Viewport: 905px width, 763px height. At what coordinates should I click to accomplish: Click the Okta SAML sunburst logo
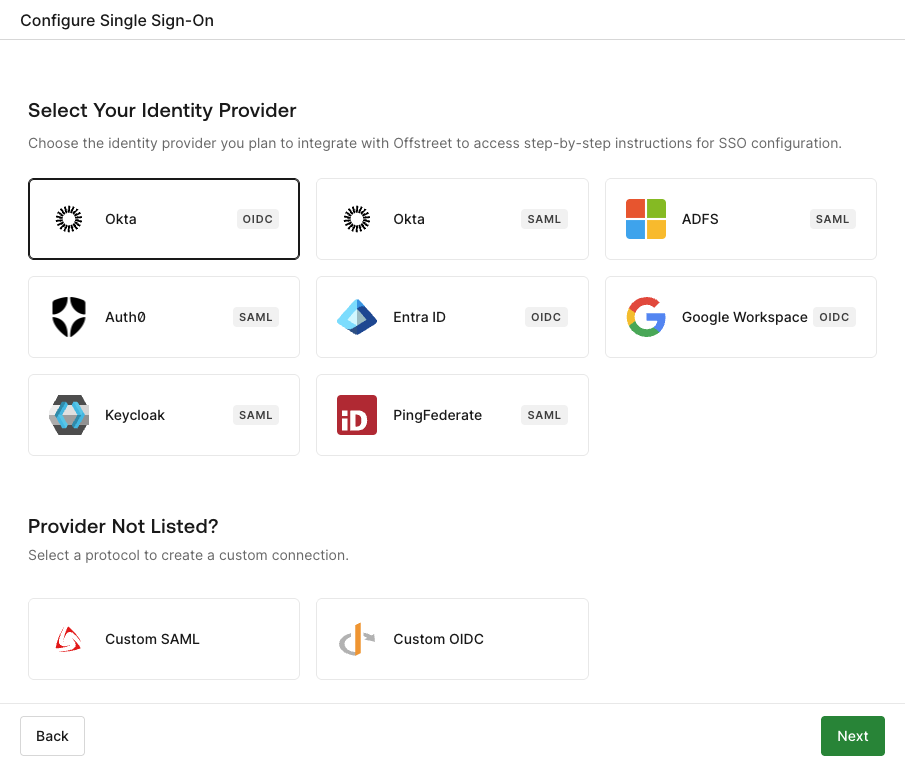[357, 219]
